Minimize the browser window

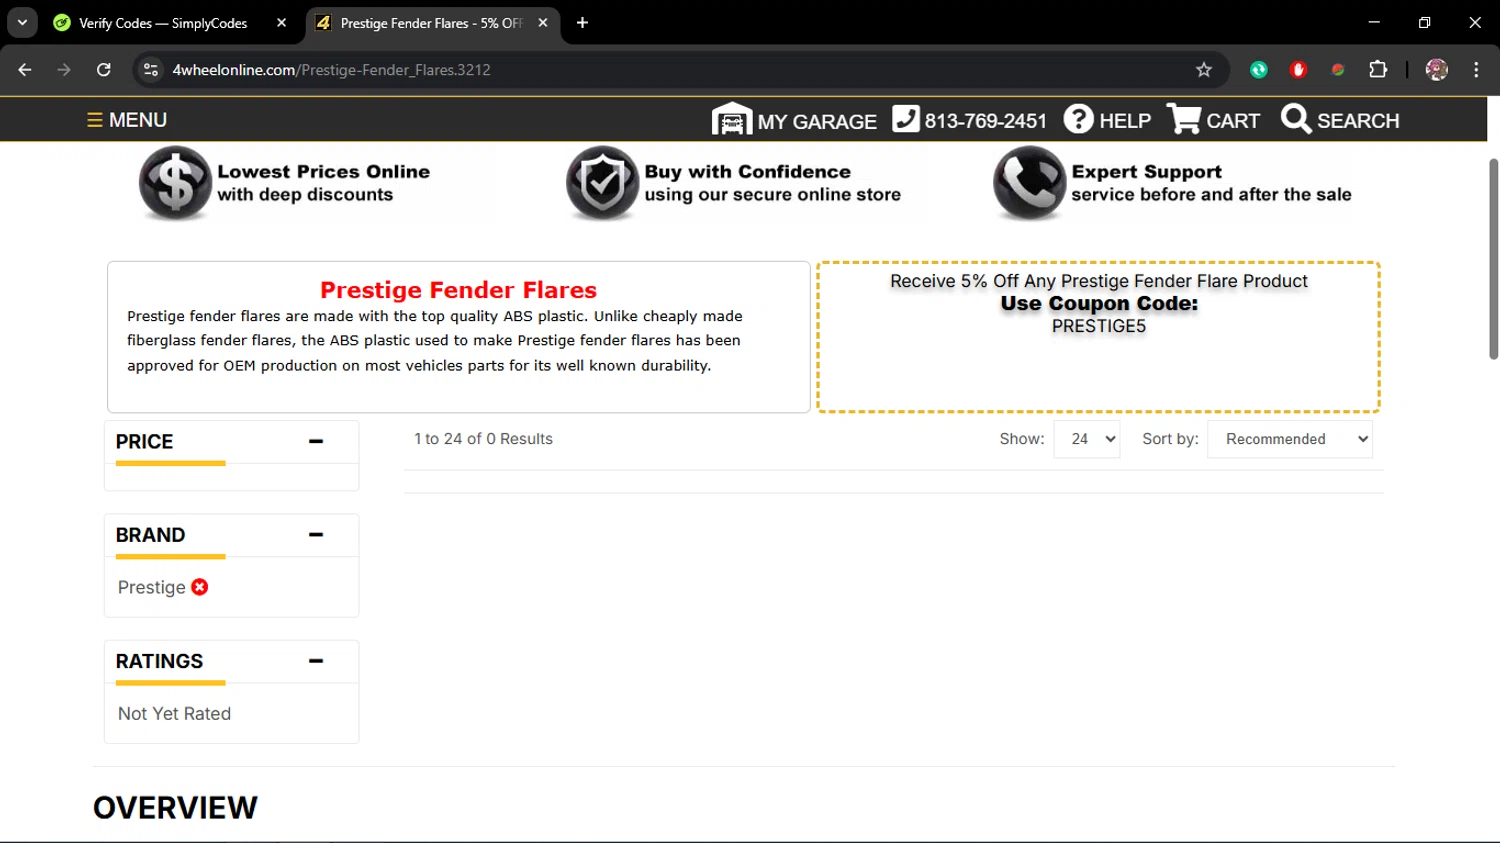click(1374, 23)
